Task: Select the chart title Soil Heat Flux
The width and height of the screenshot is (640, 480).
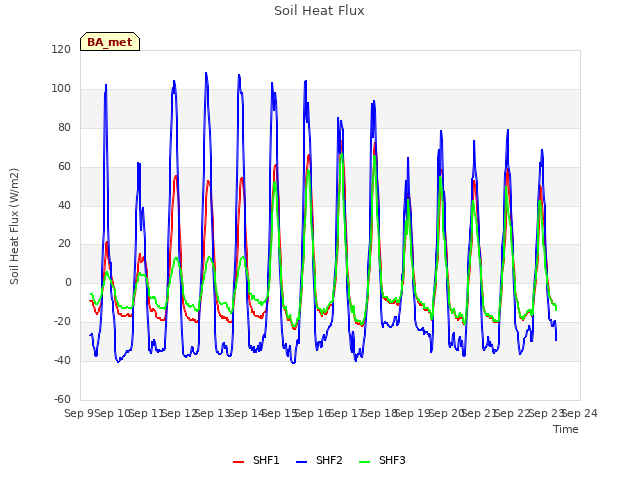Action: (319, 11)
